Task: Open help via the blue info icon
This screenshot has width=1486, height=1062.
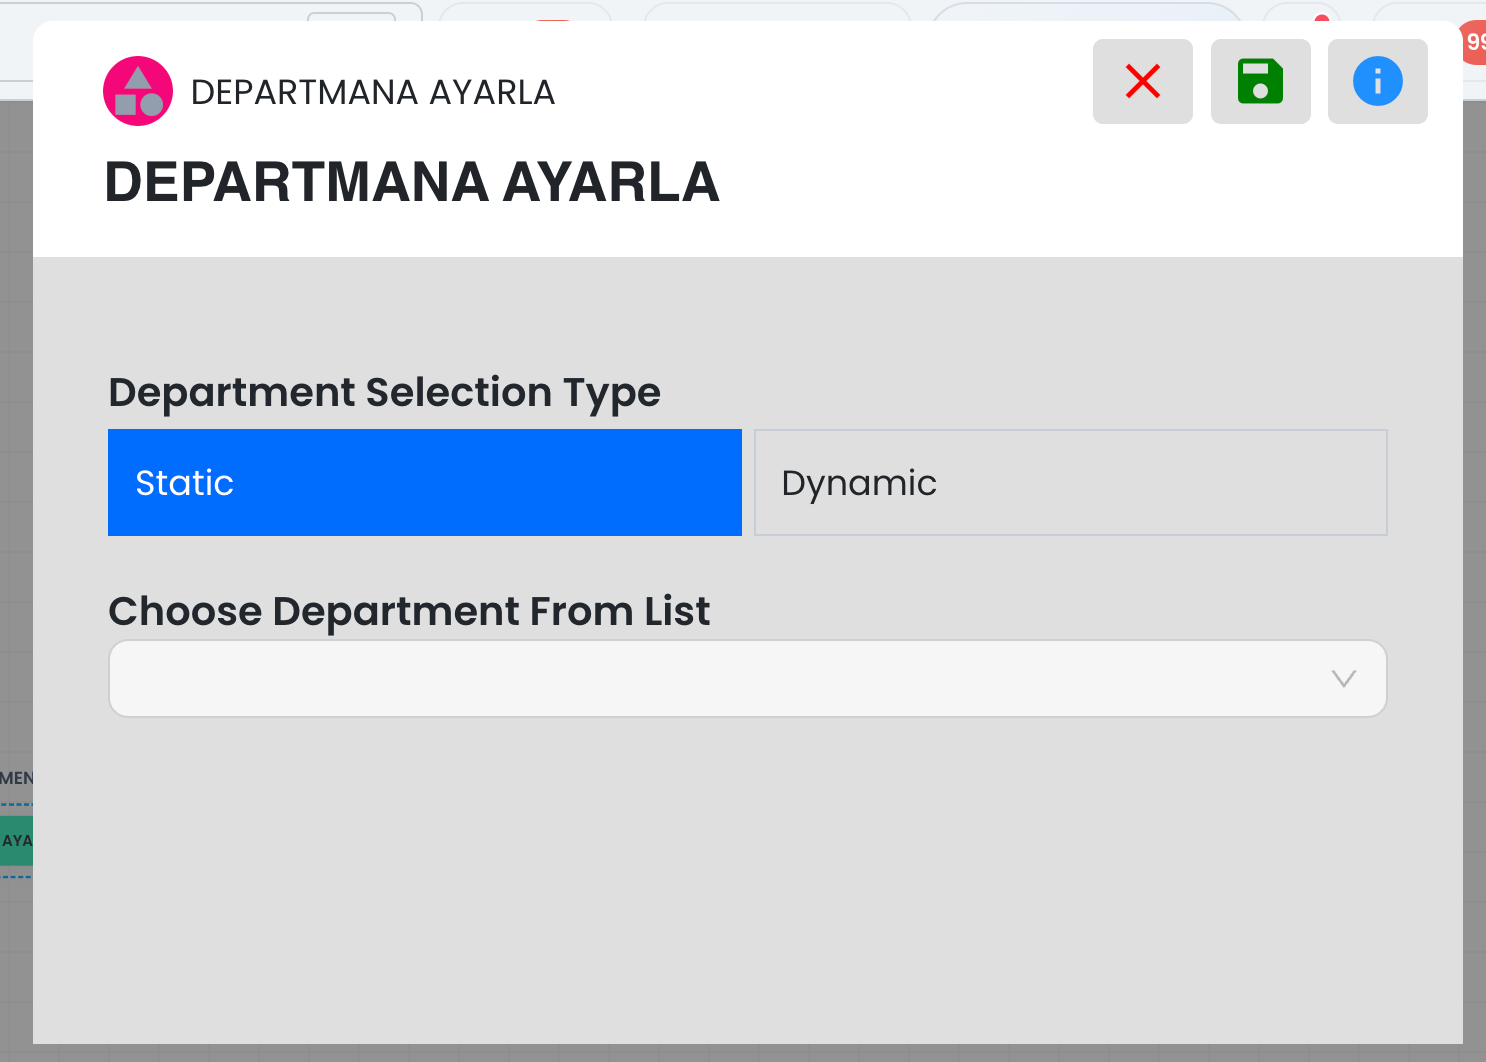Action: [1377, 82]
